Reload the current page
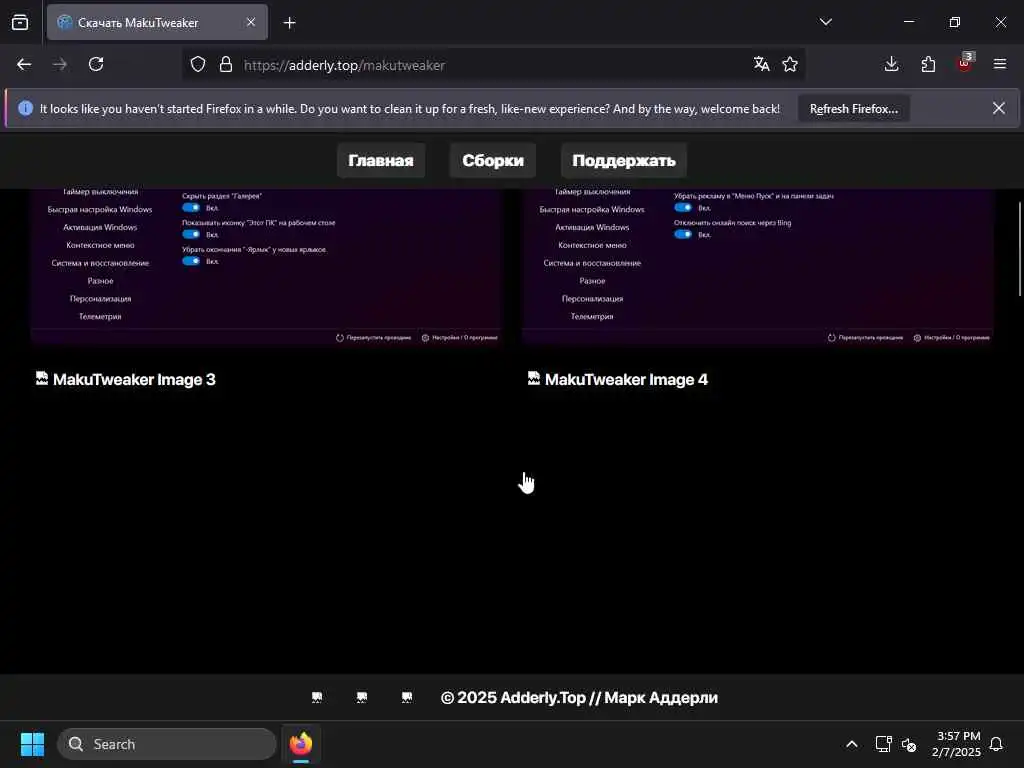The width and height of the screenshot is (1024, 768). point(96,64)
